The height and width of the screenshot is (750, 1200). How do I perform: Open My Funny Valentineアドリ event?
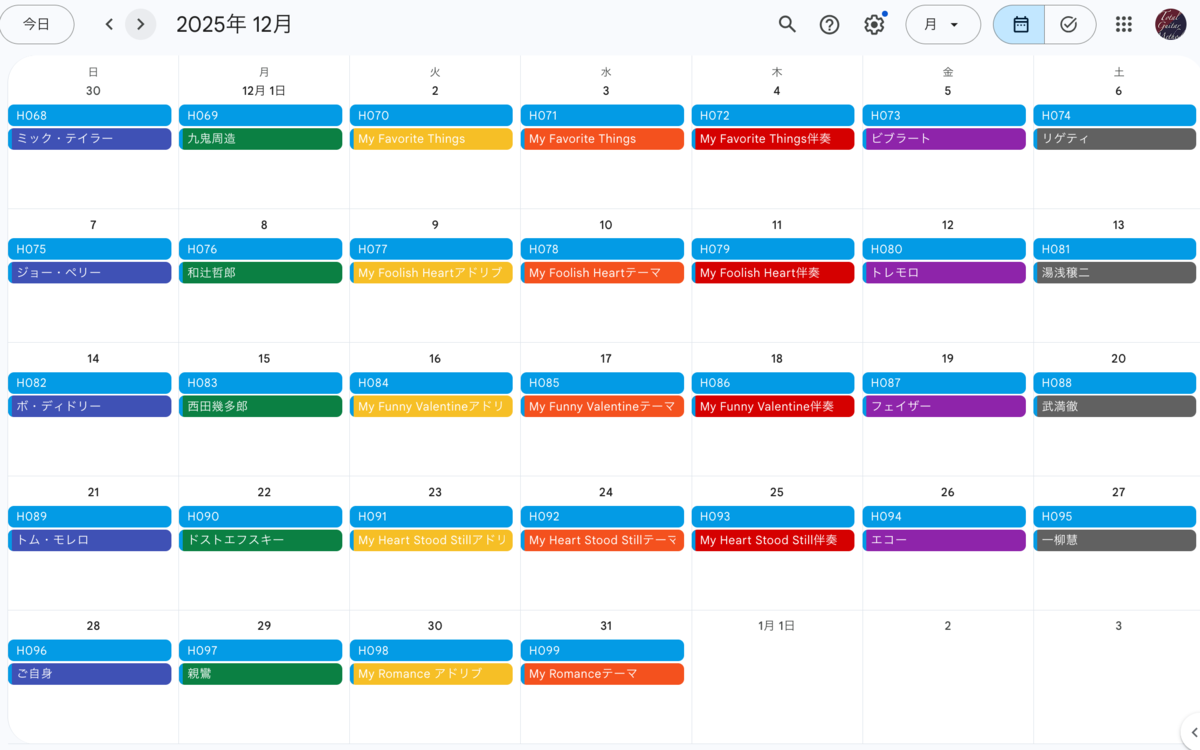point(432,406)
